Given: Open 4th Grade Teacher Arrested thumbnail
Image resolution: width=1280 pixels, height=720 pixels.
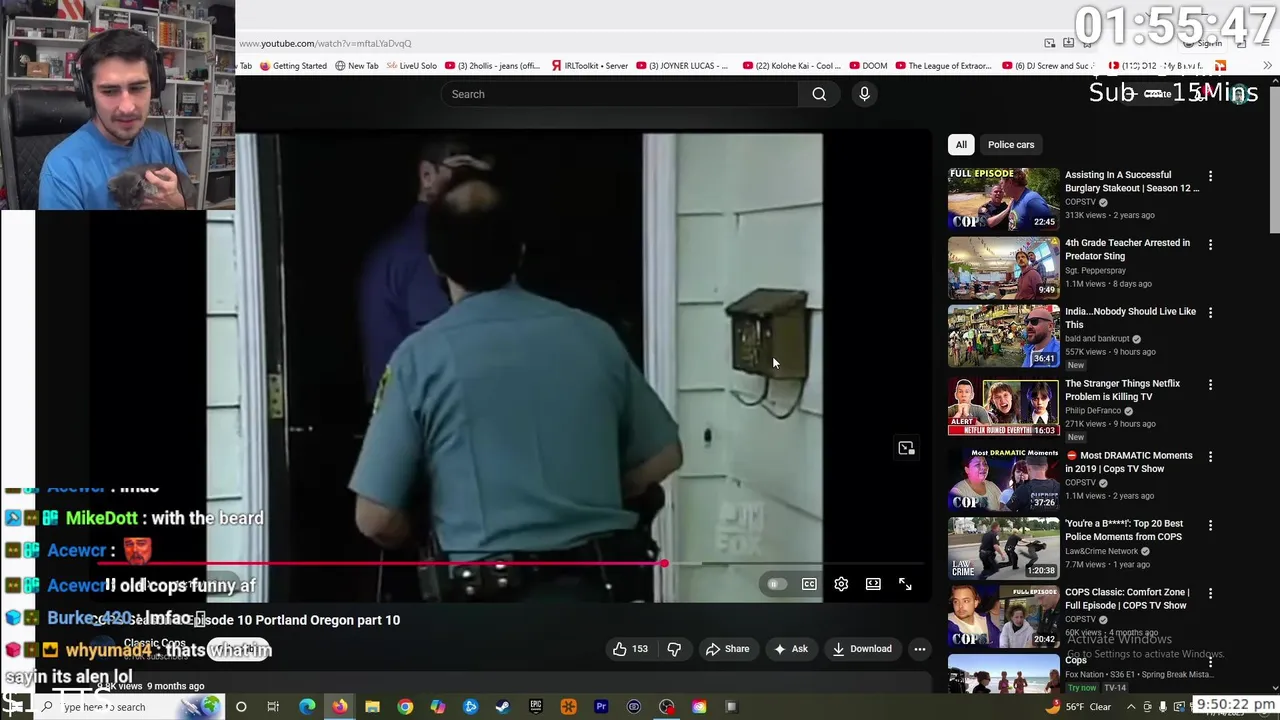Looking at the screenshot, I should [1003, 267].
